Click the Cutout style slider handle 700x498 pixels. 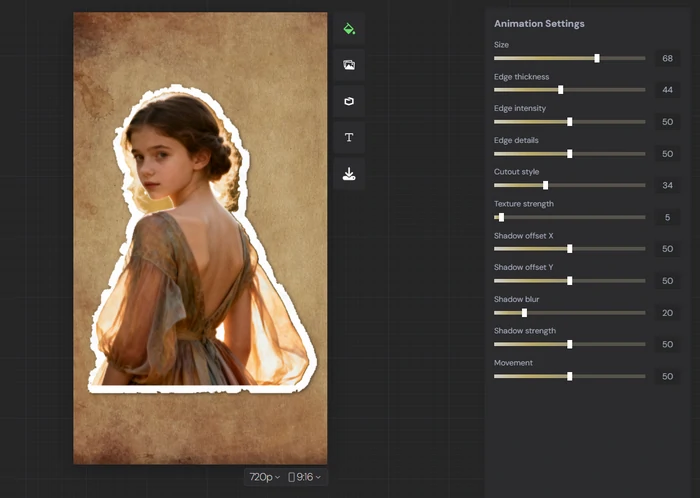[x=546, y=185]
